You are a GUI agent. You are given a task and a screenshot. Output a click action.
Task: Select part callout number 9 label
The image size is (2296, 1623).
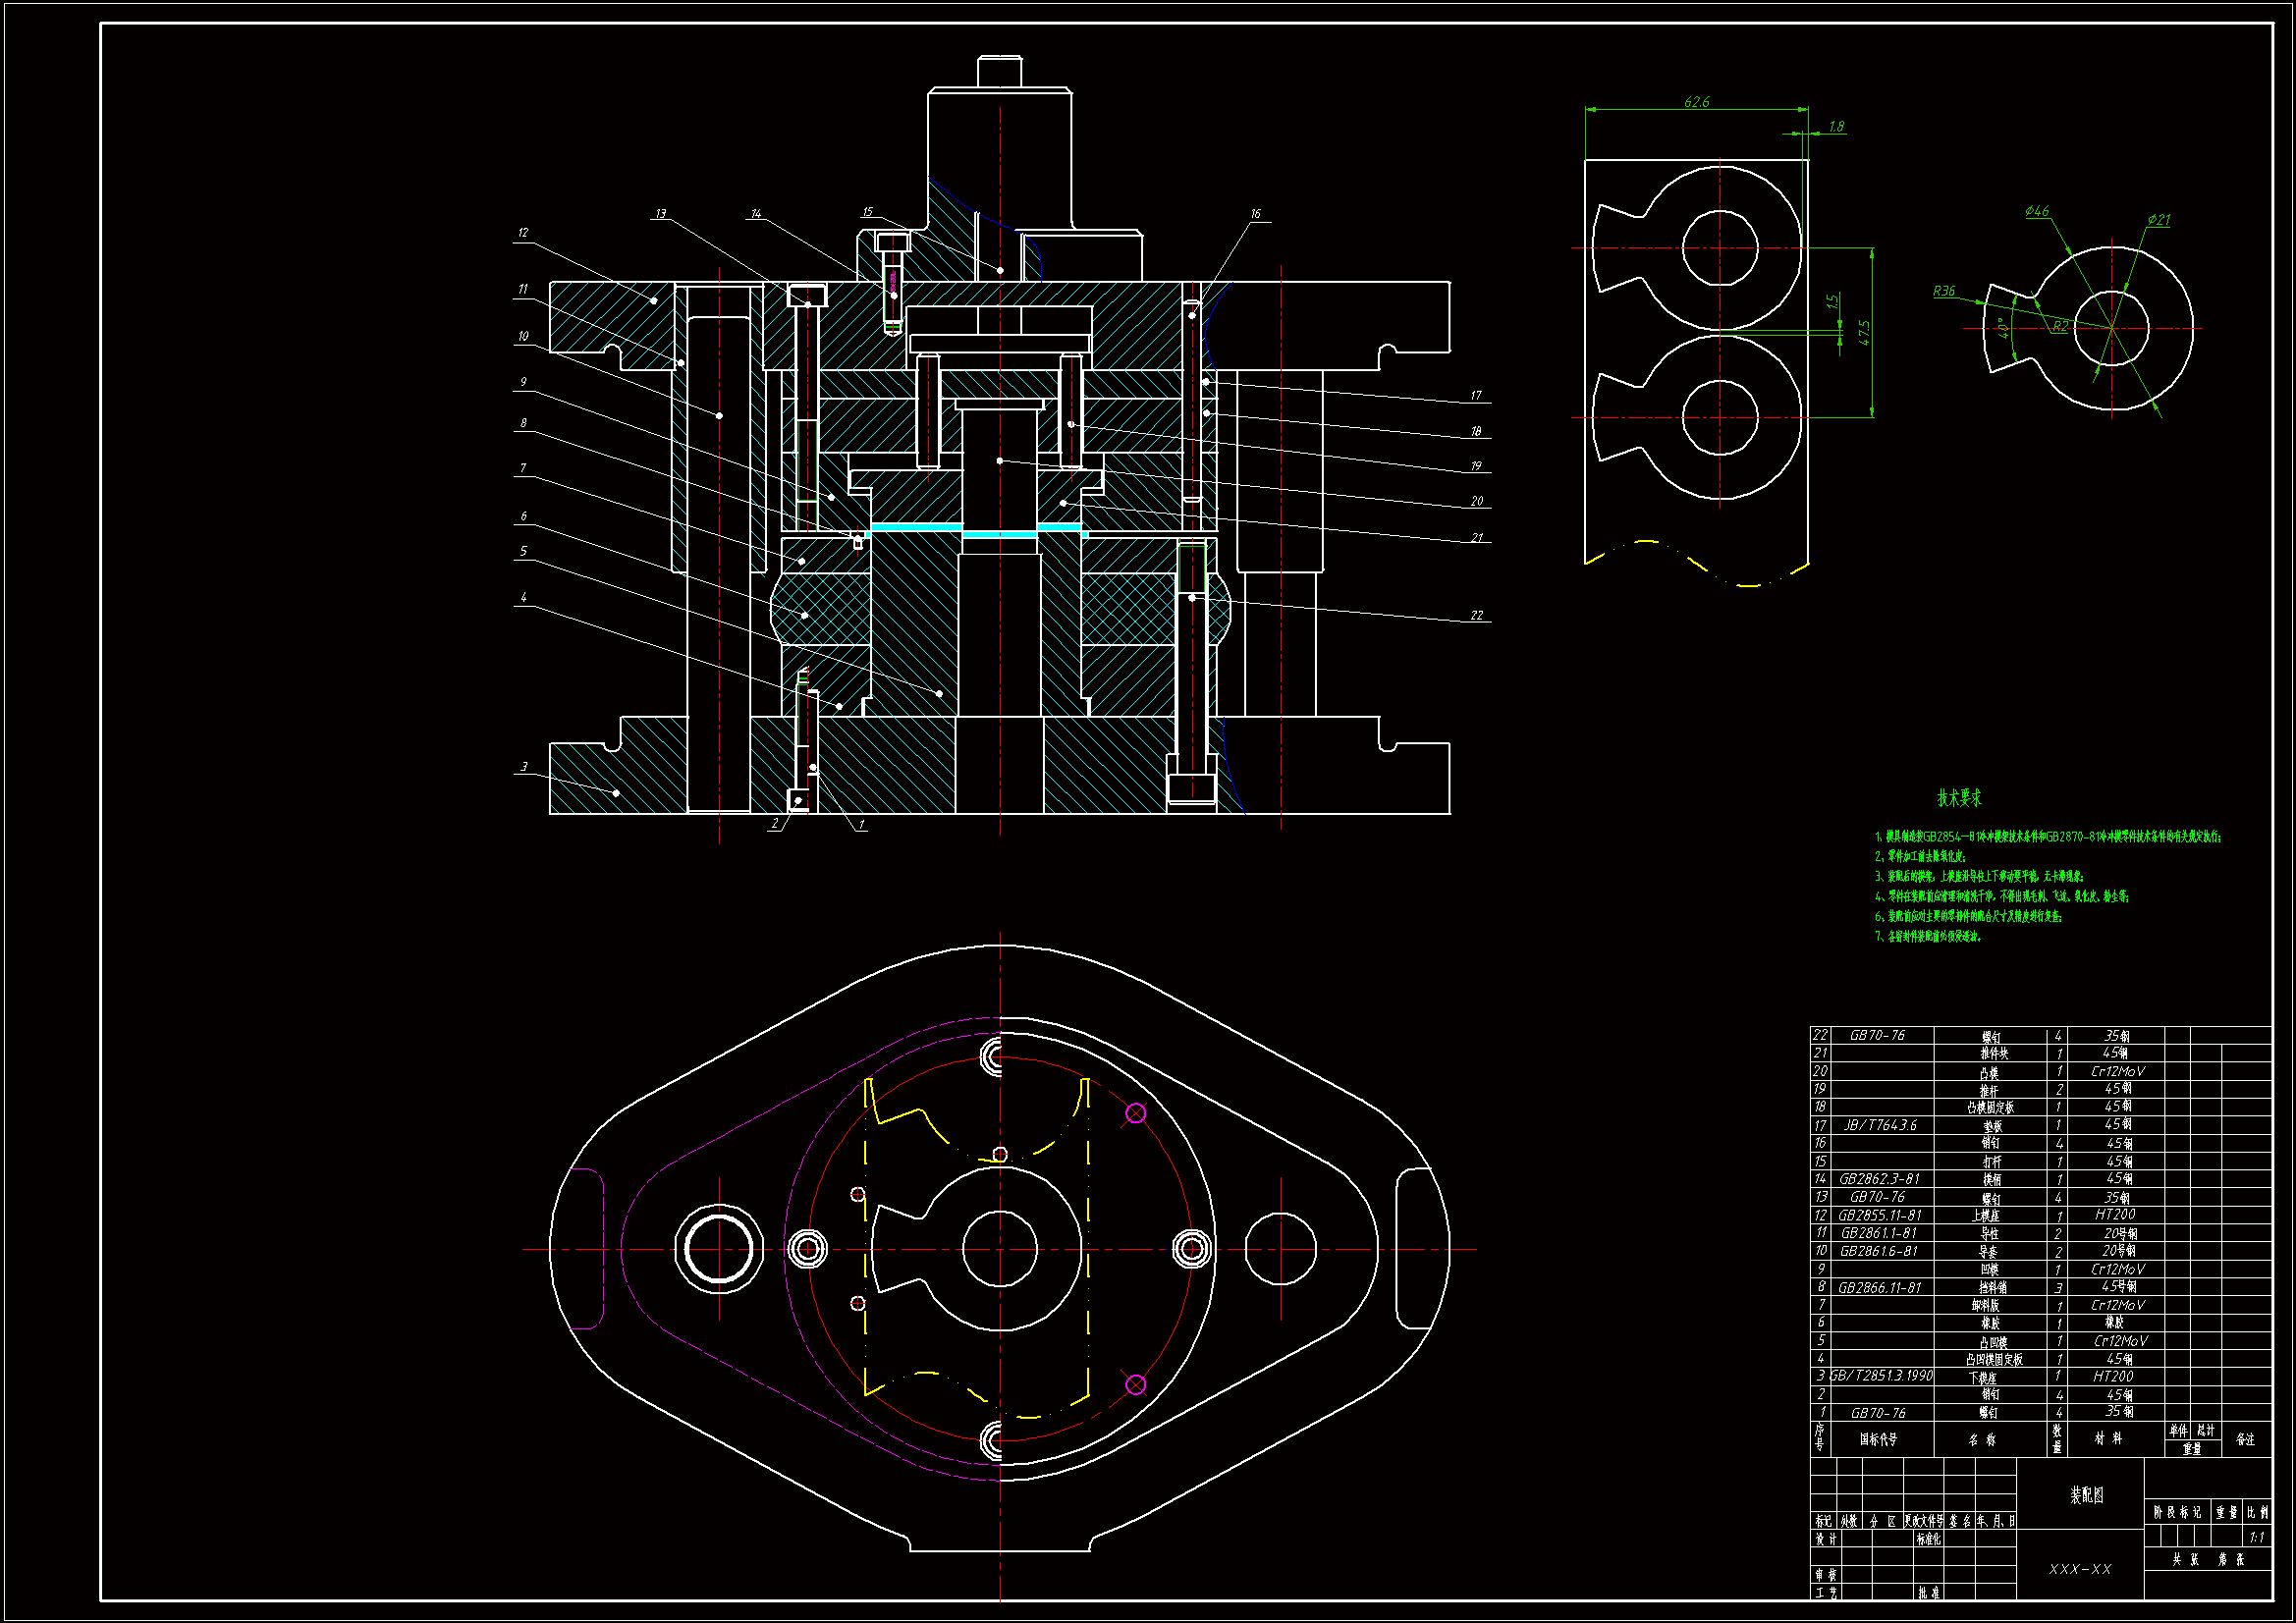click(x=523, y=382)
